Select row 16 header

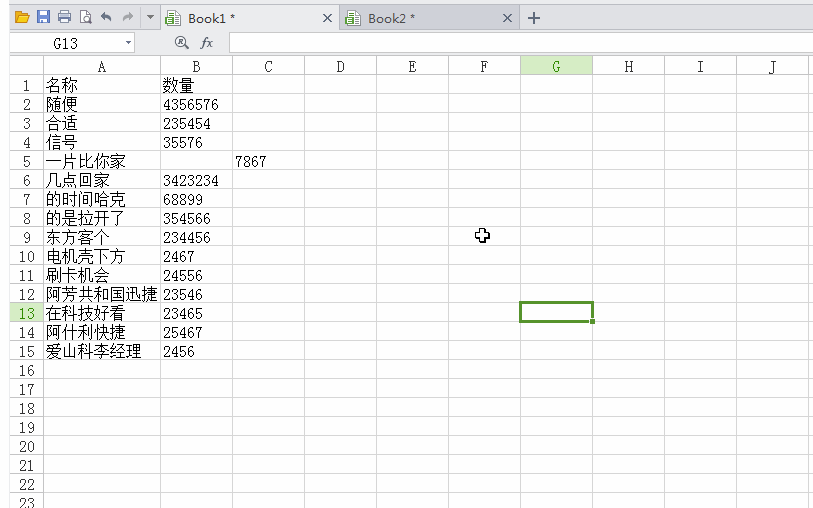(26, 370)
